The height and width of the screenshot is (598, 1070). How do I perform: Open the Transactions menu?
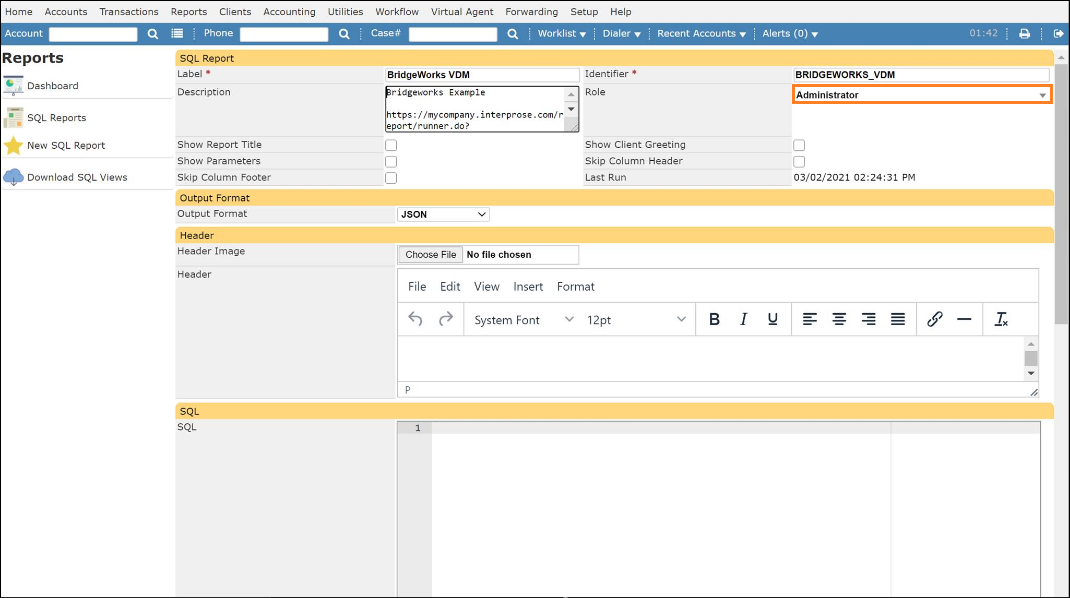129,12
